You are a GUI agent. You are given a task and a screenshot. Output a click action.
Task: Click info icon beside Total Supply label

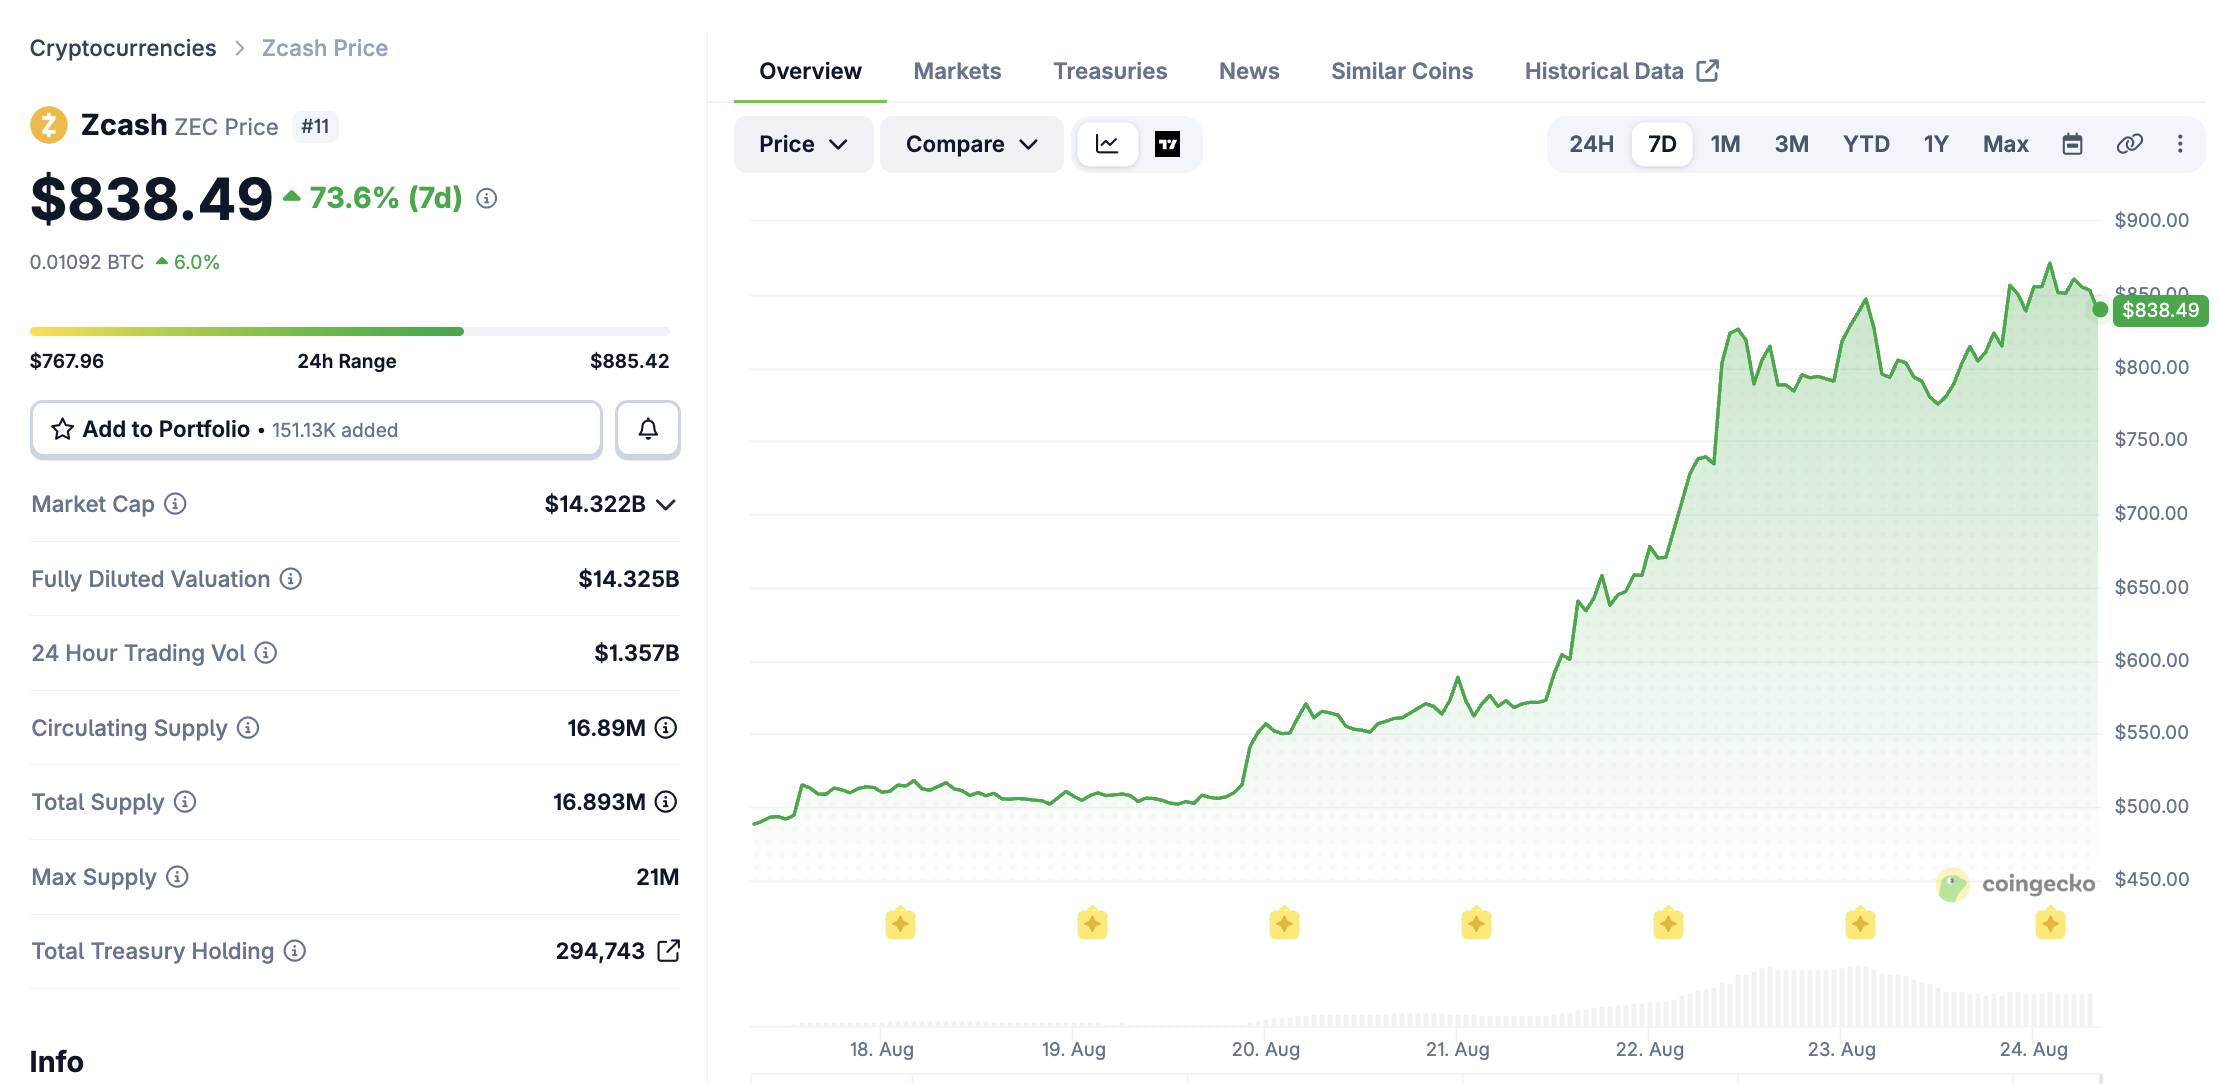(x=185, y=802)
